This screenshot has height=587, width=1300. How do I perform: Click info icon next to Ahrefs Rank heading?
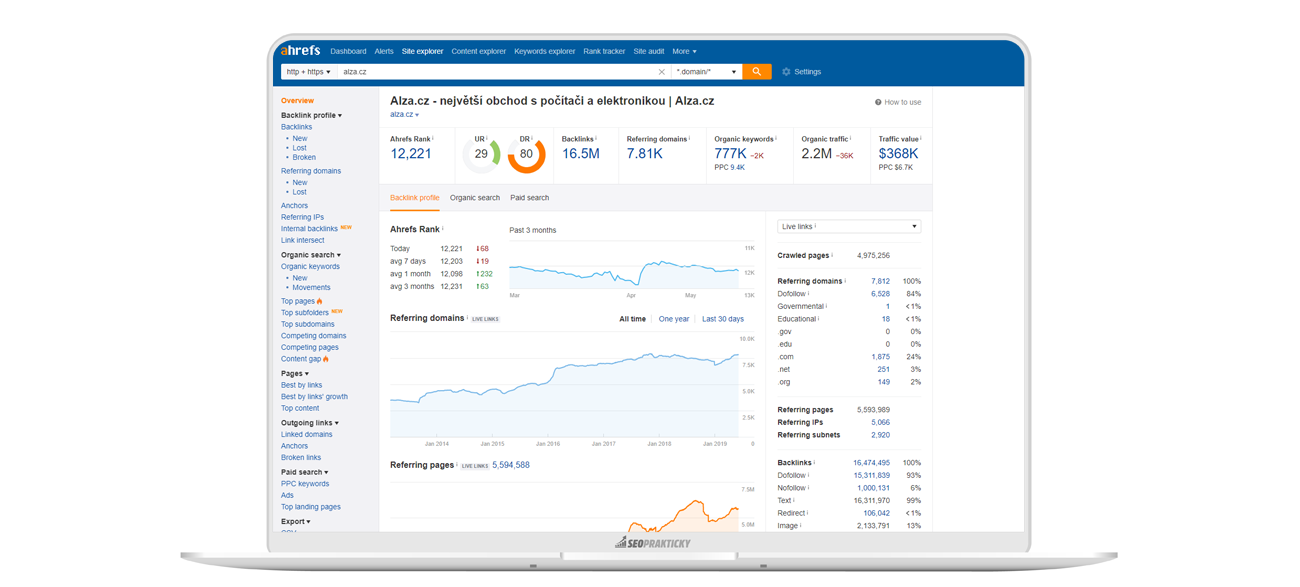click(443, 229)
